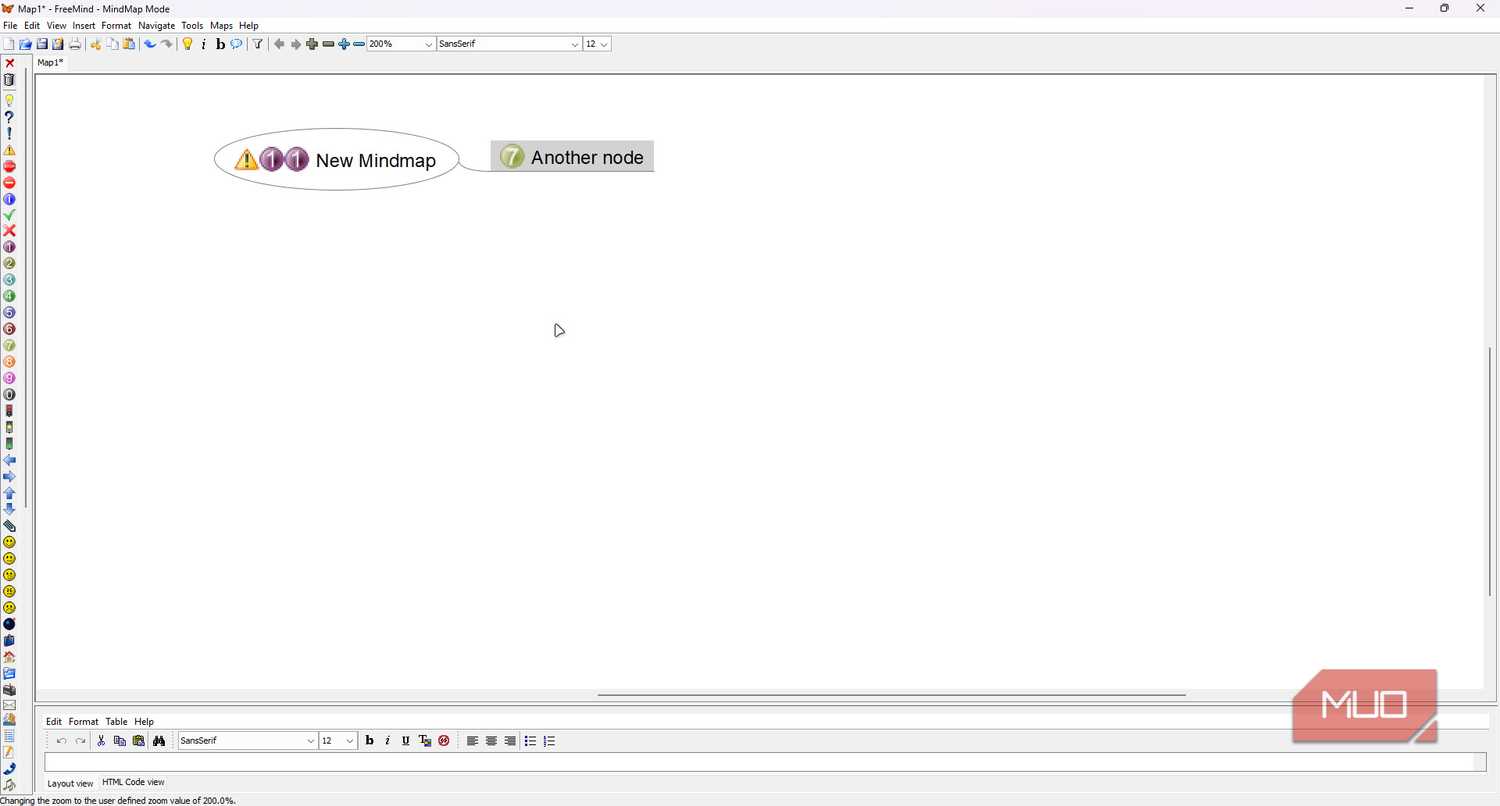Image resolution: width=1500 pixels, height=806 pixels.
Task: Save the map with the floppy disk icon
Action: [x=42, y=44]
